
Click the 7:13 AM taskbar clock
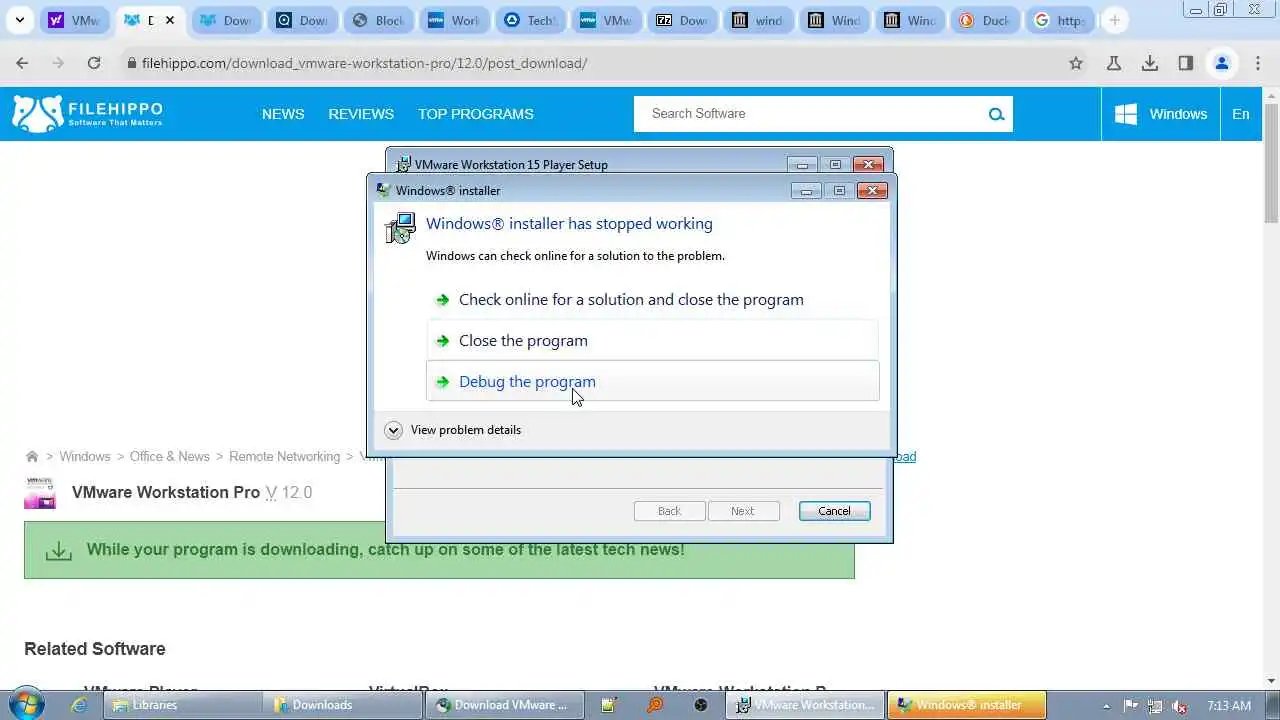(x=1229, y=705)
